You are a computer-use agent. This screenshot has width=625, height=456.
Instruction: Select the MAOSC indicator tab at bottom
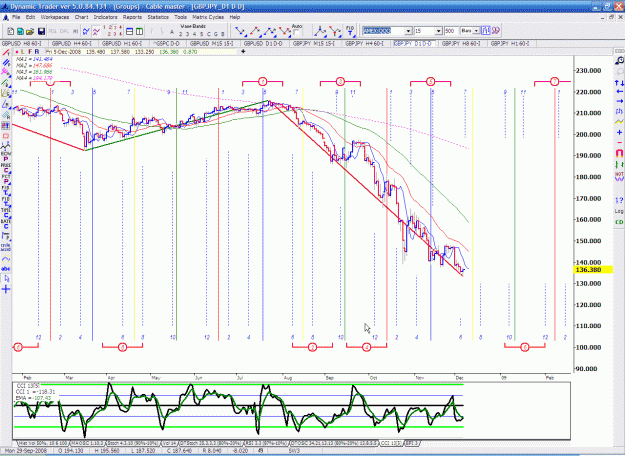tap(86, 443)
